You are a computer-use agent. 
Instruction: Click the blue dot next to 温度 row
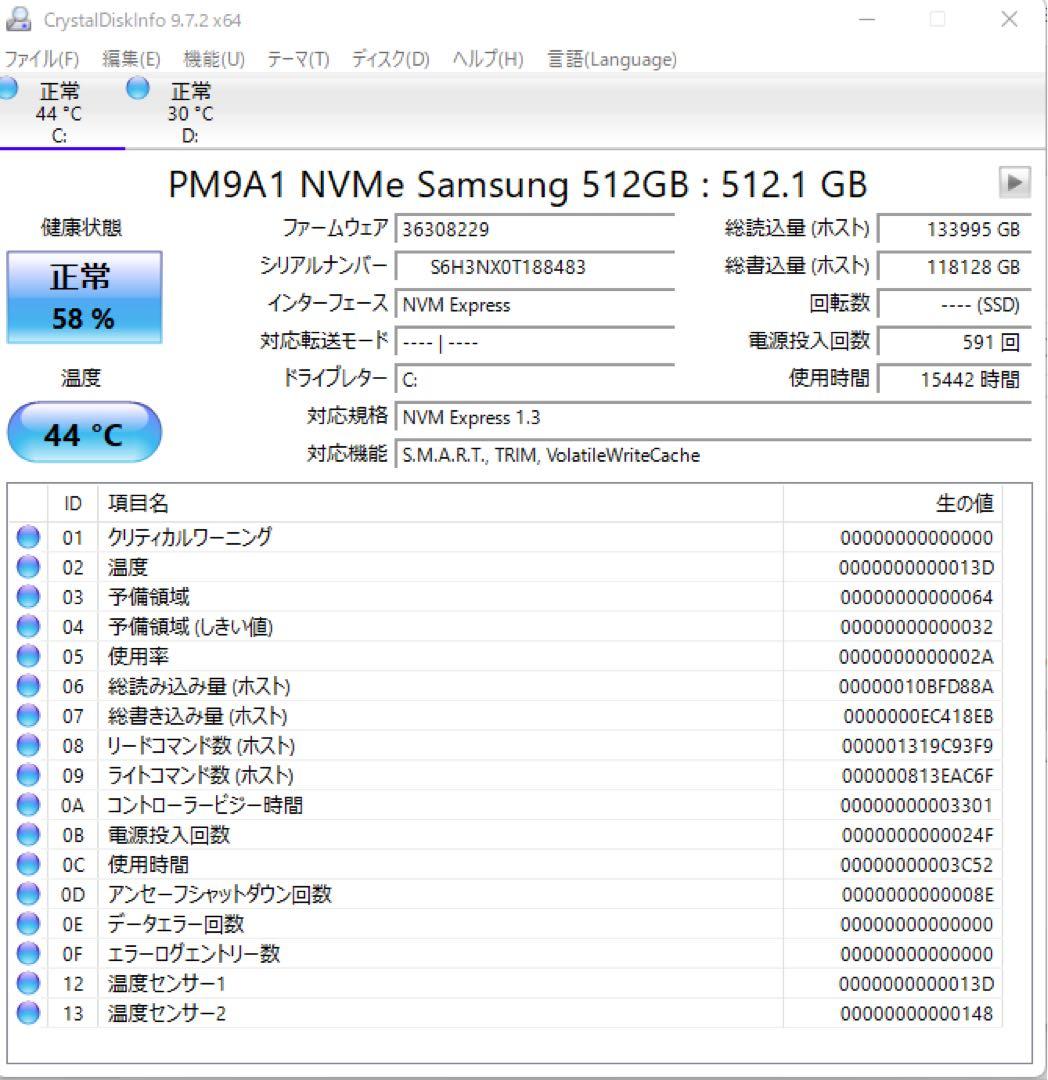tap(27, 567)
